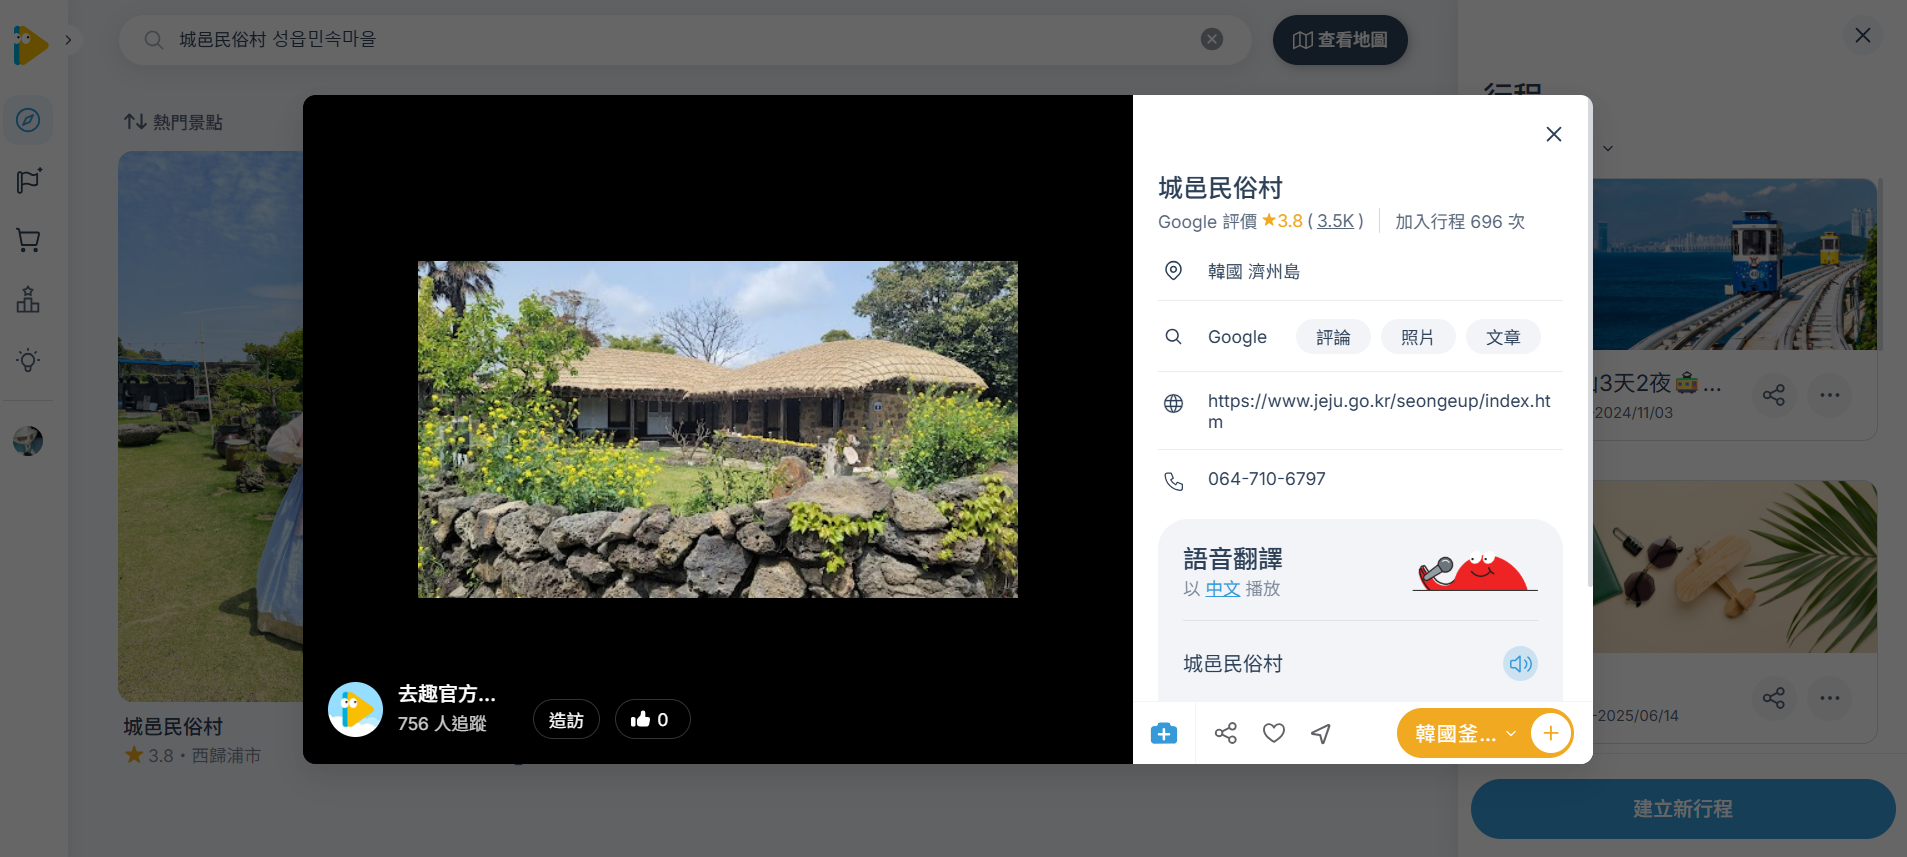Like the photo with thumbs-up button
This screenshot has width=1907, height=857.
pyautogui.click(x=652, y=719)
